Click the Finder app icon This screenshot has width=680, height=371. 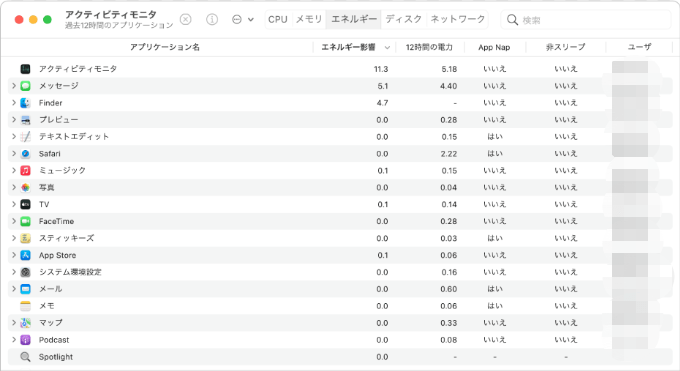(26, 103)
